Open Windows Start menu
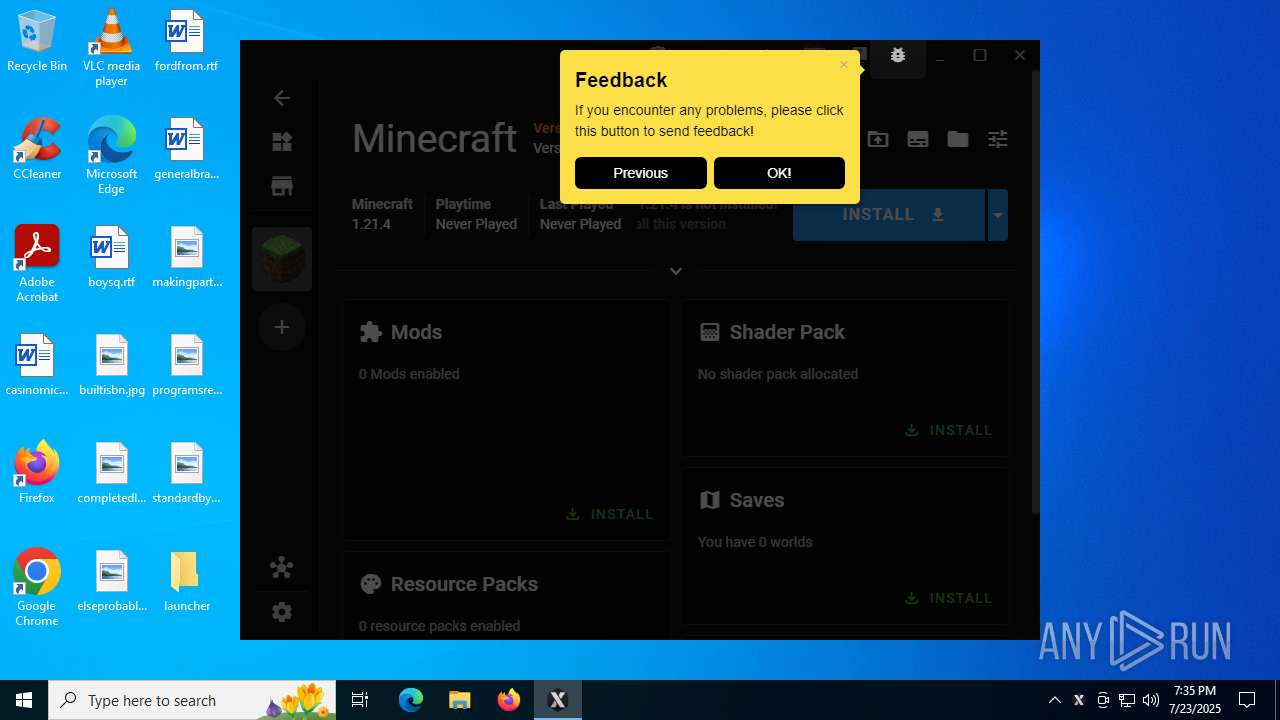The width and height of the screenshot is (1280, 720). pos(24,700)
